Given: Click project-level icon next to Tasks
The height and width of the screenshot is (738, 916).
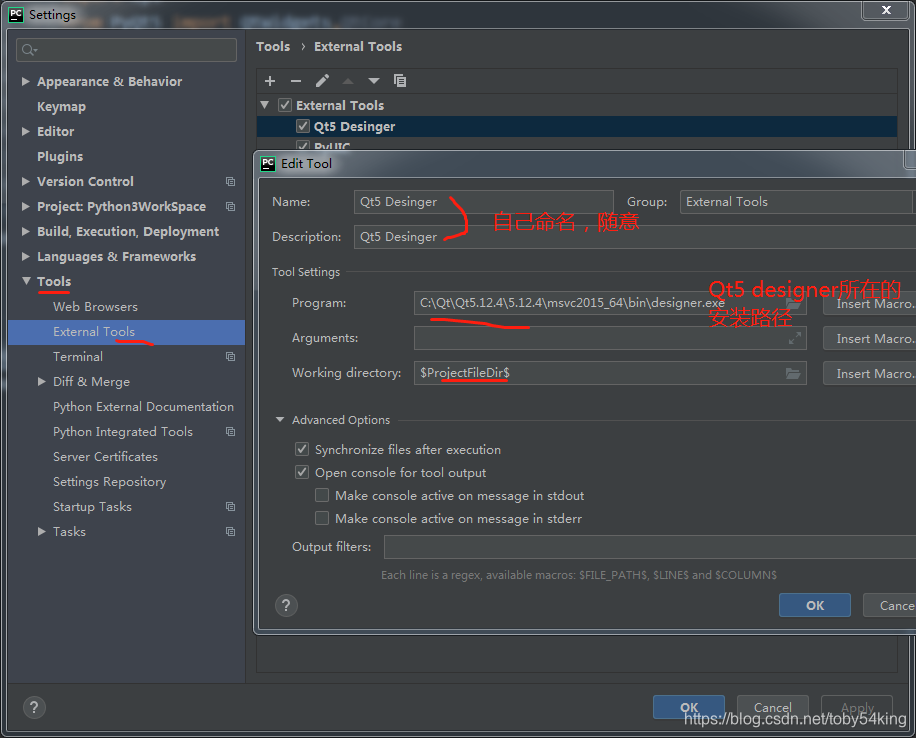Looking at the screenshot, I should point(231,532).
